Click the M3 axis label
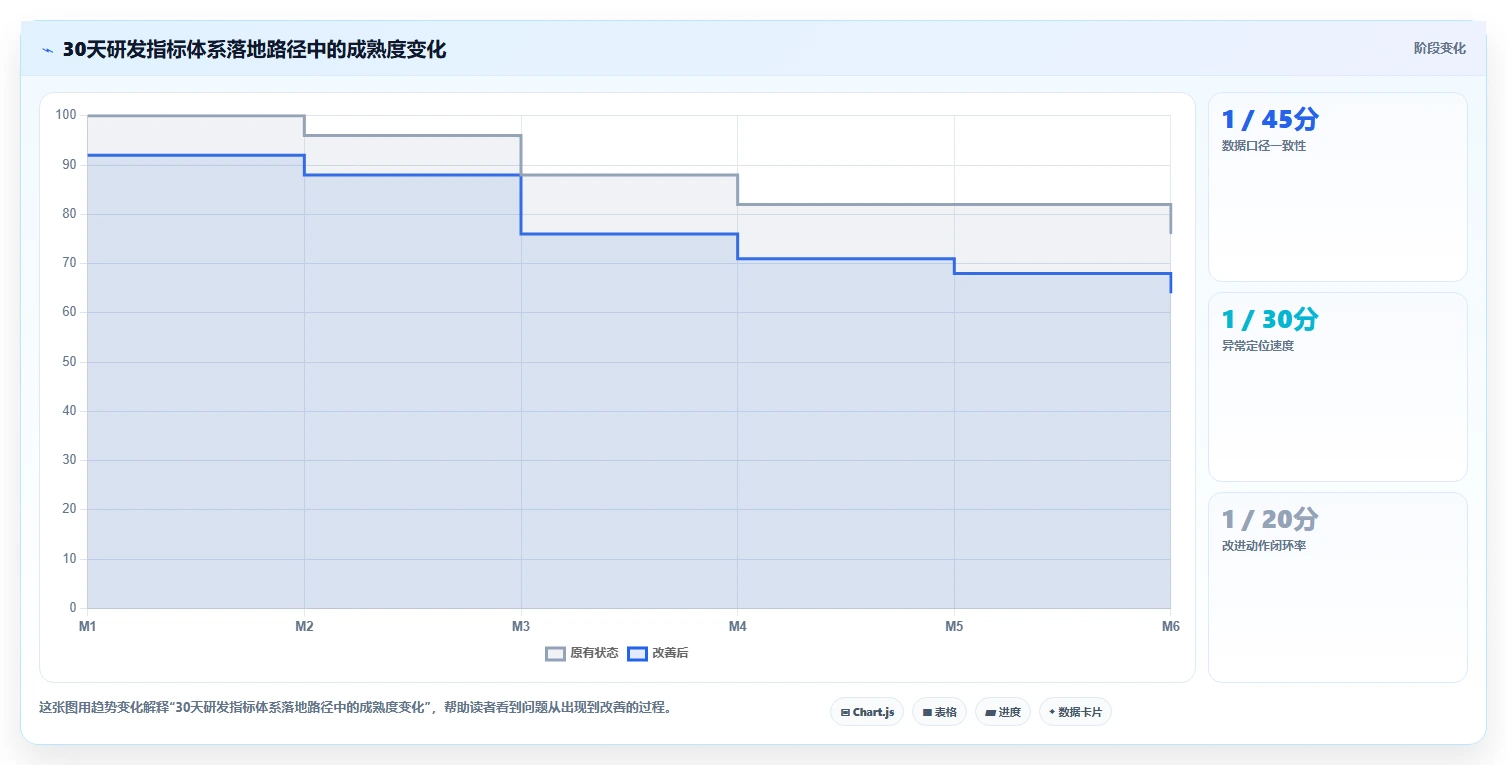This screenshot has width=1507, height=765. pyautogui.click(x=521, y=627)
